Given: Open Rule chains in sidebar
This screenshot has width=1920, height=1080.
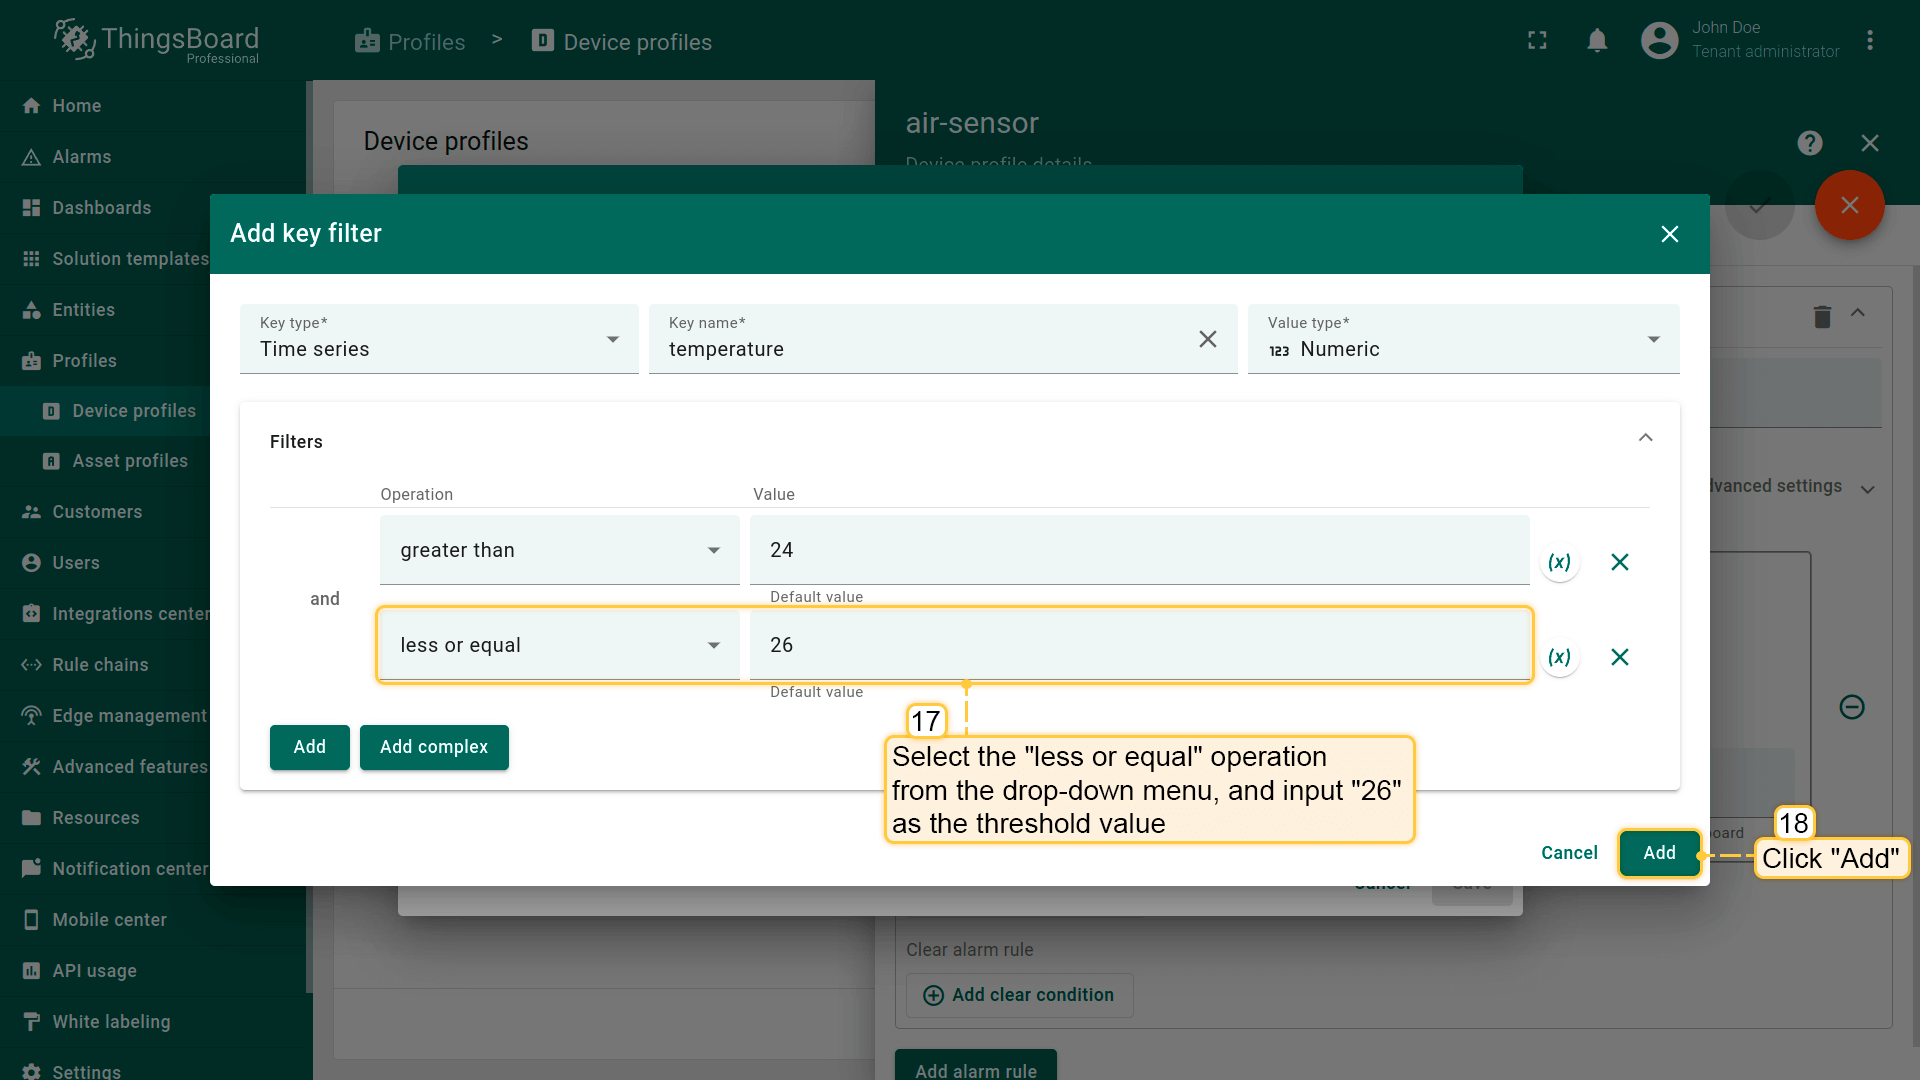Looking at the screenshot, I should pos(100,665).
